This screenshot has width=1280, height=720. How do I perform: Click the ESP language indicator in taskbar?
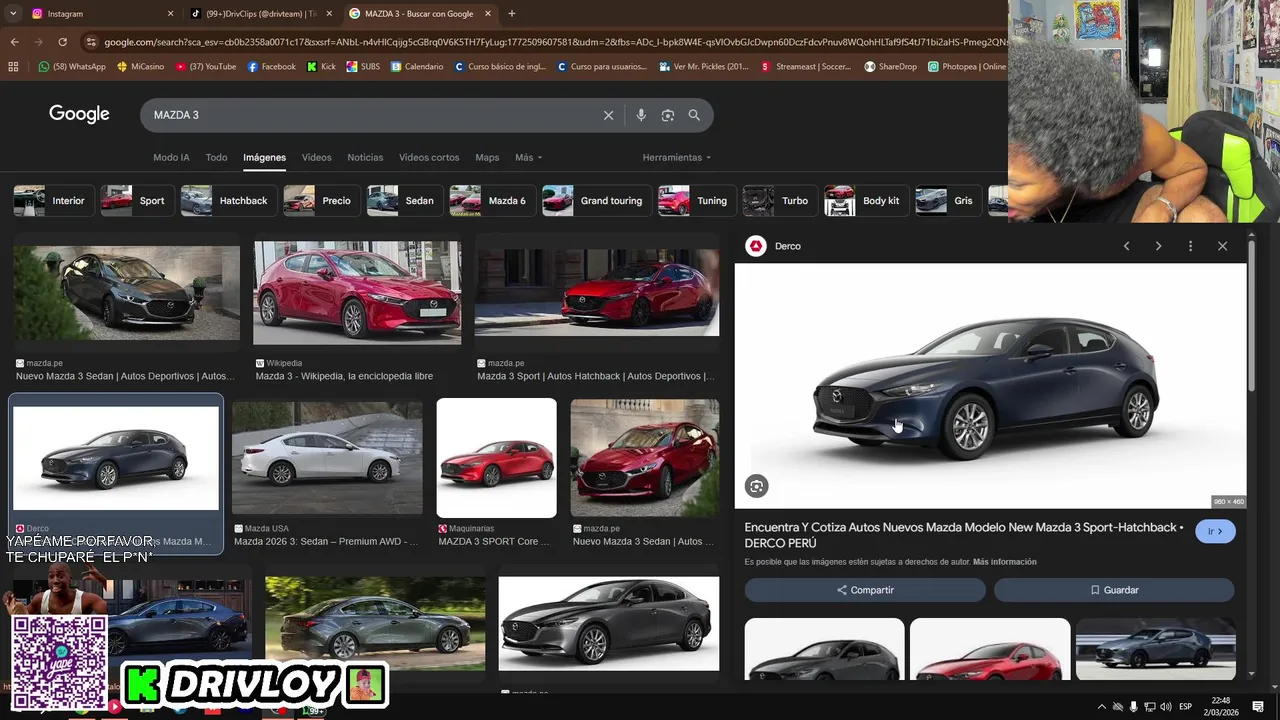click(1185, 707)
